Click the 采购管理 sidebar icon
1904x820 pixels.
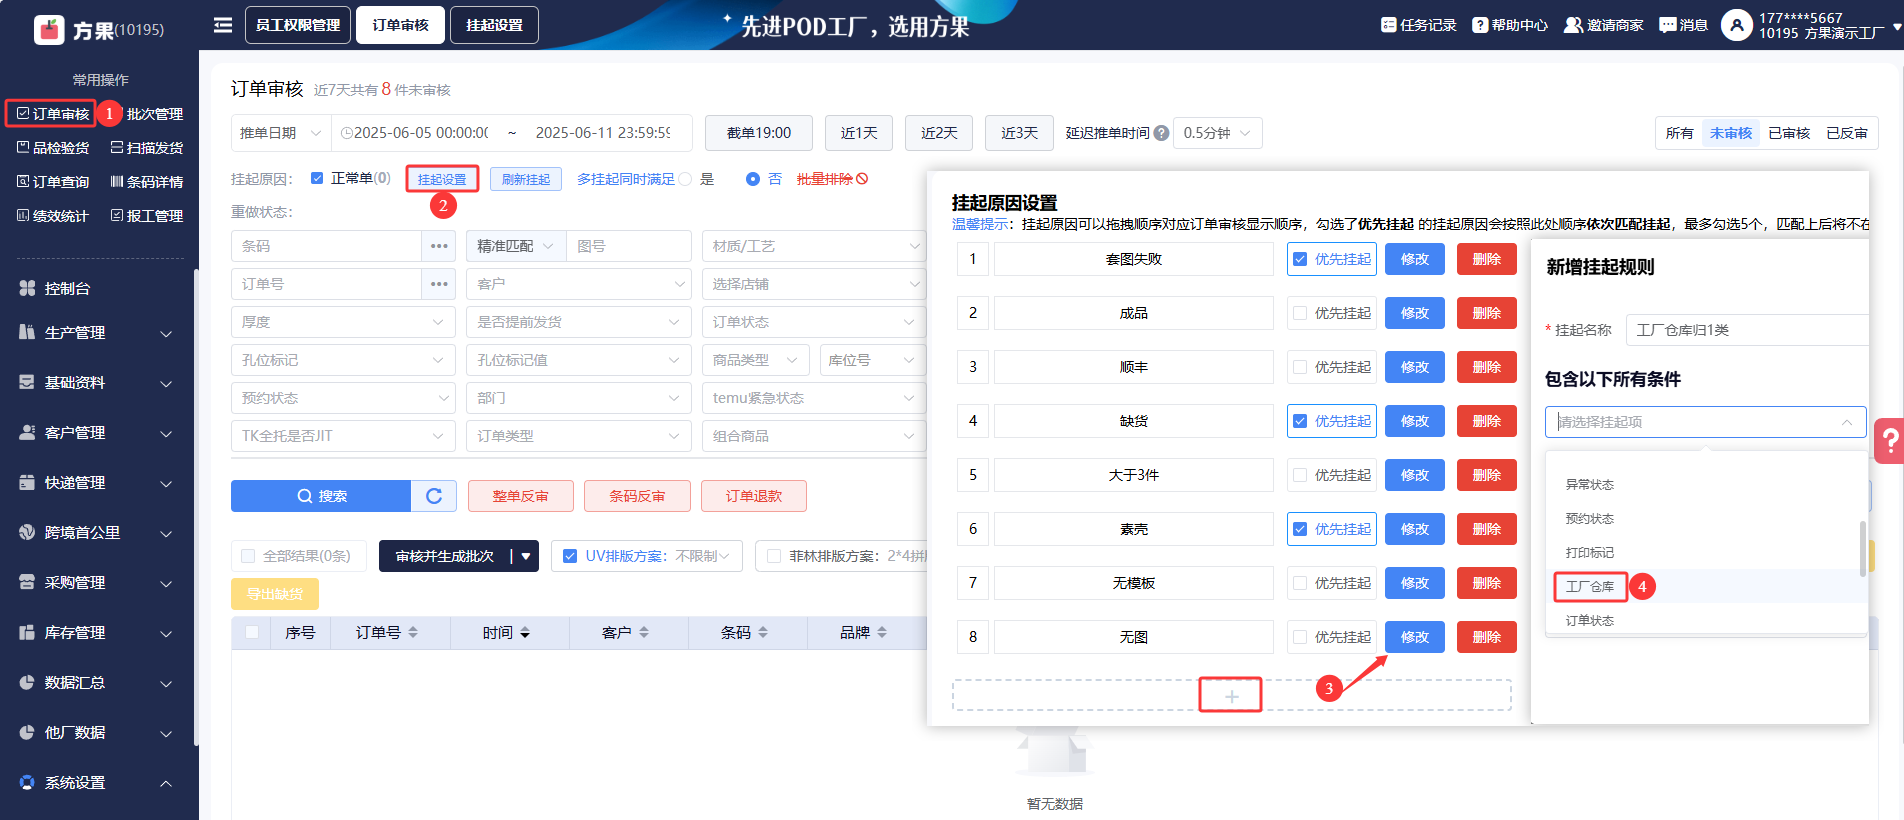click(x=27, y=582)
